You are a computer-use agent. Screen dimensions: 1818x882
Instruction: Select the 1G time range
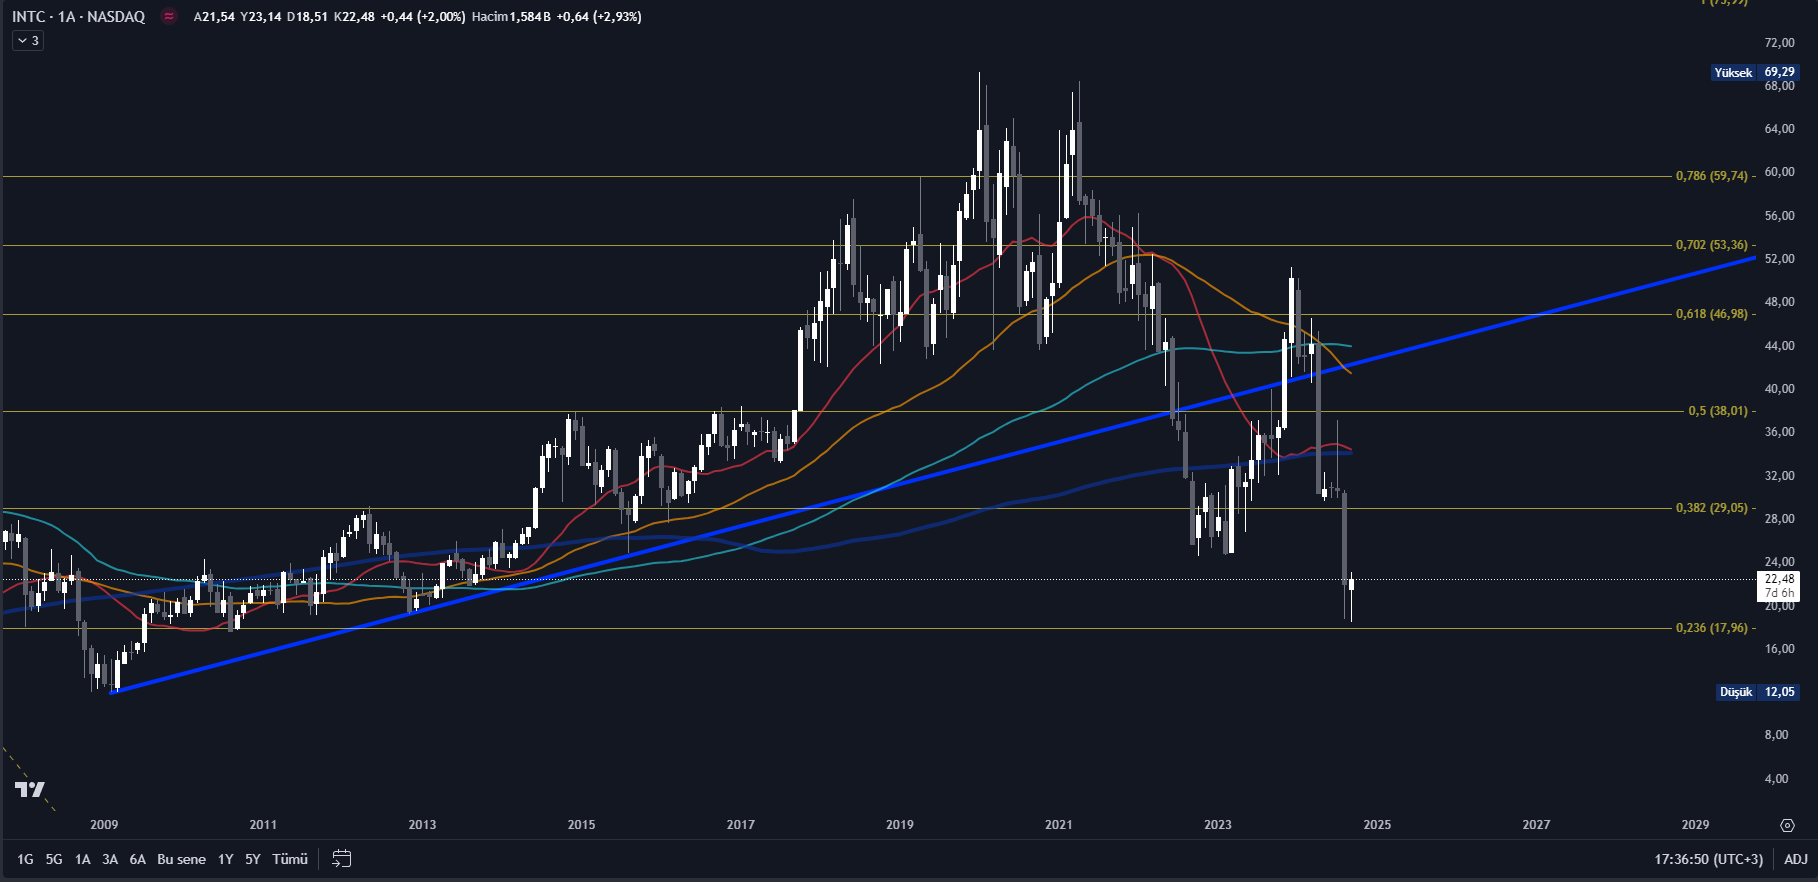pyautogui.click(x=25, y=859)
